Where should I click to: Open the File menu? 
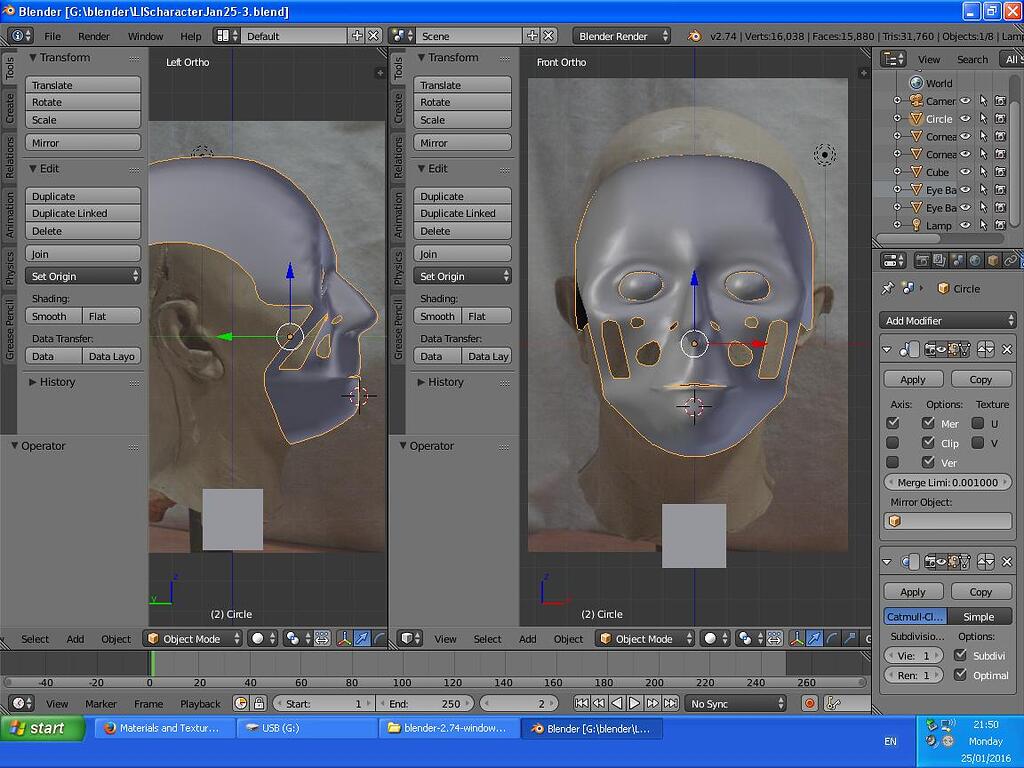[52, 36]
